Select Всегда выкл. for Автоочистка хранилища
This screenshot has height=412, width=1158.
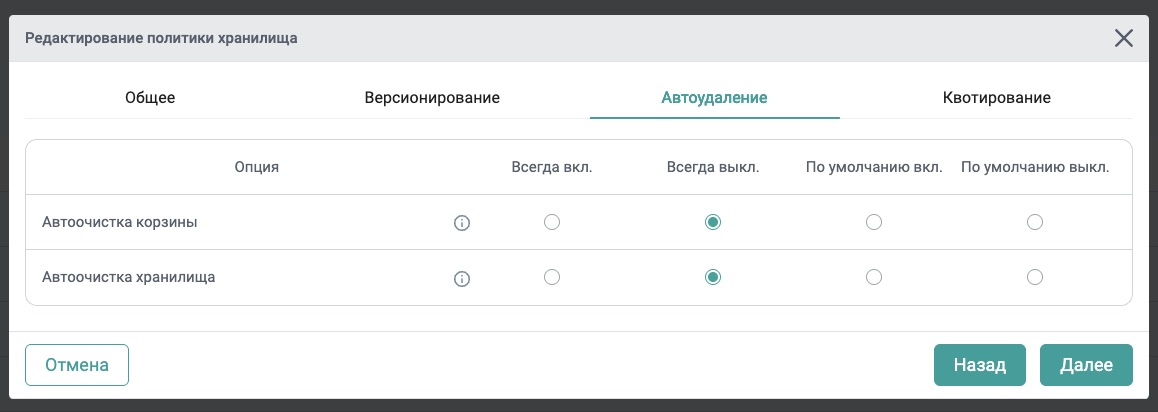coord(713,277)
